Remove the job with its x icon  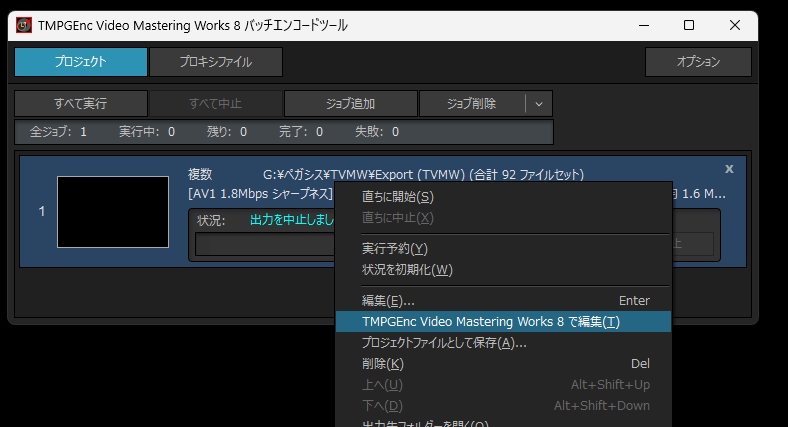pos(729,169)
